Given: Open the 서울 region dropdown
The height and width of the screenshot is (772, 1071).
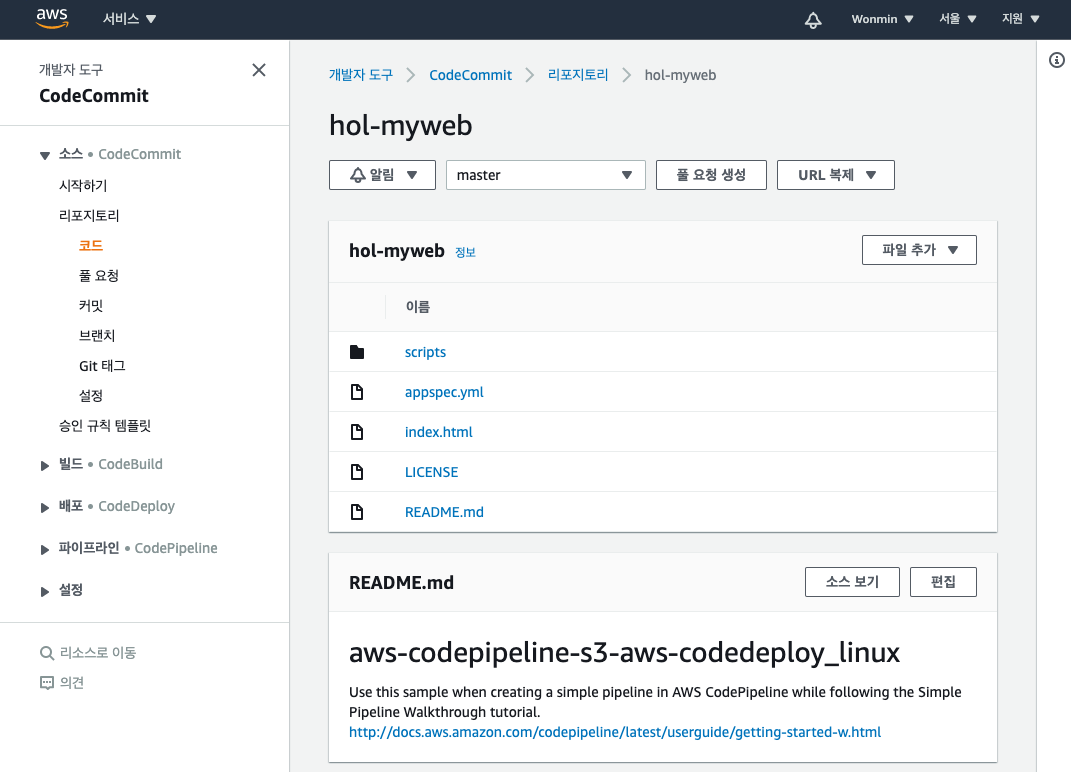Looking at the screenshot, I should click(x=958, y=19).
